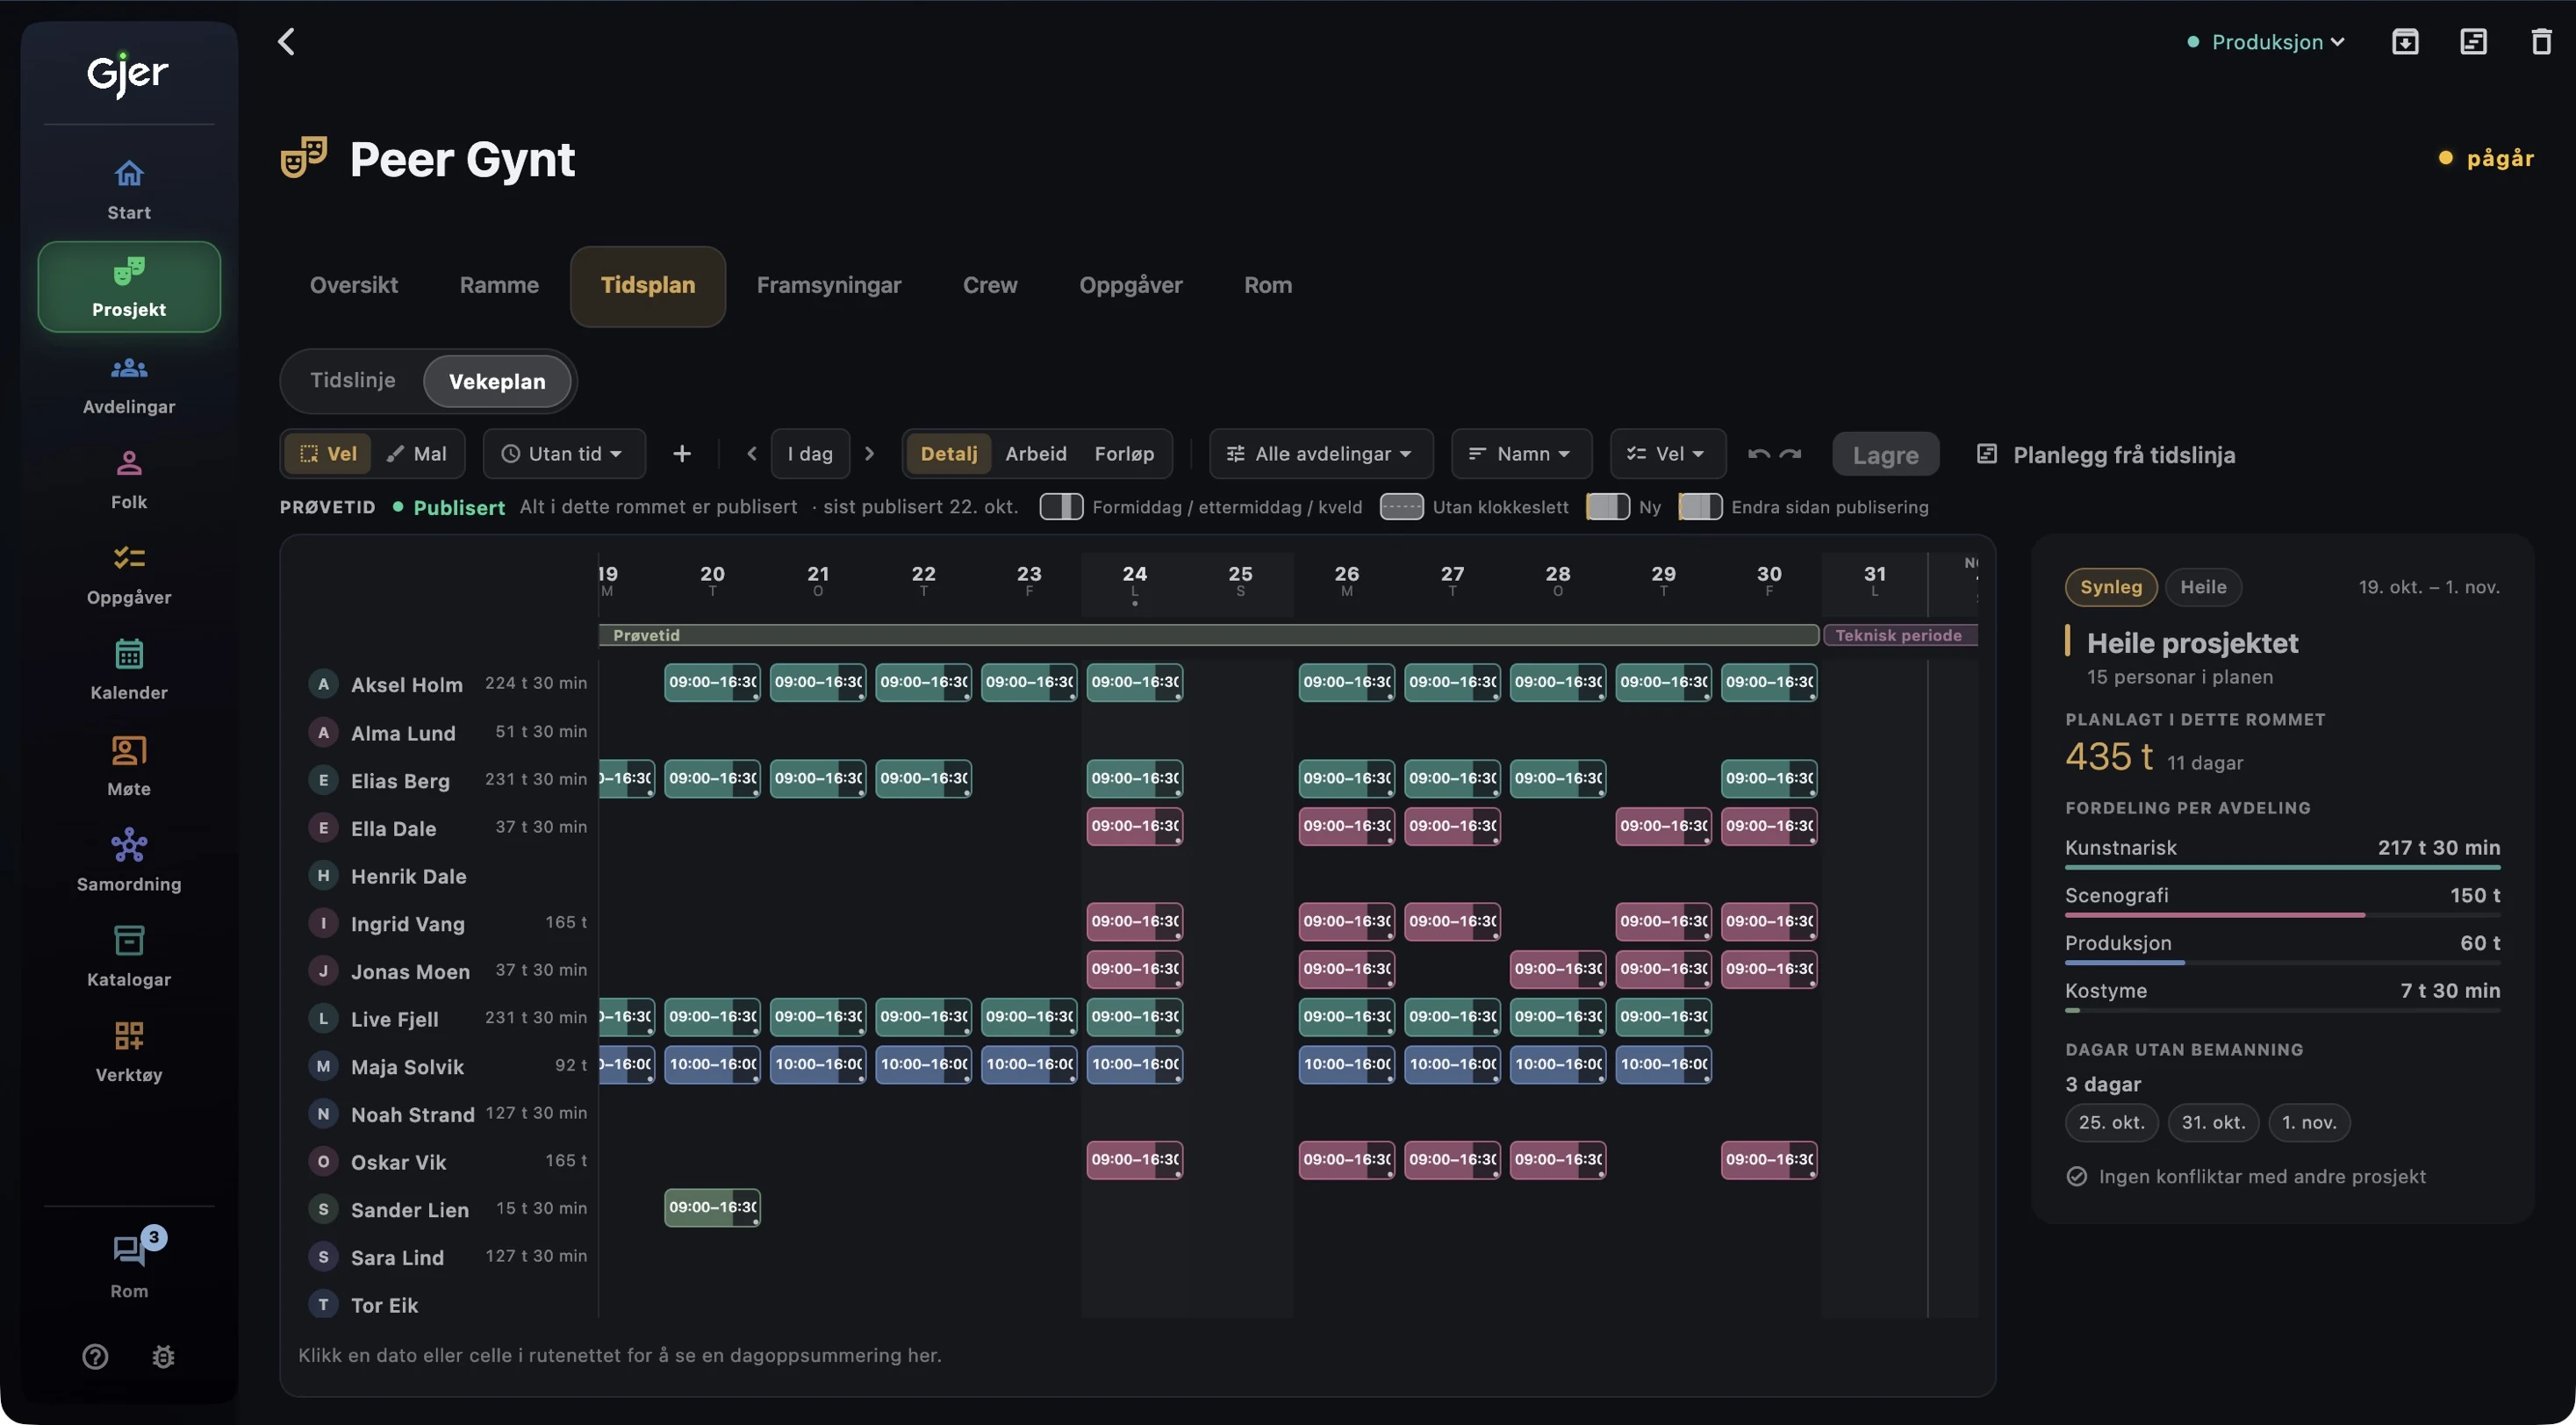Image resolution: width=2576 pixels, height=1425 pixels.
Task: Open the Utan tid dropdown
Action: pos(564,454)
